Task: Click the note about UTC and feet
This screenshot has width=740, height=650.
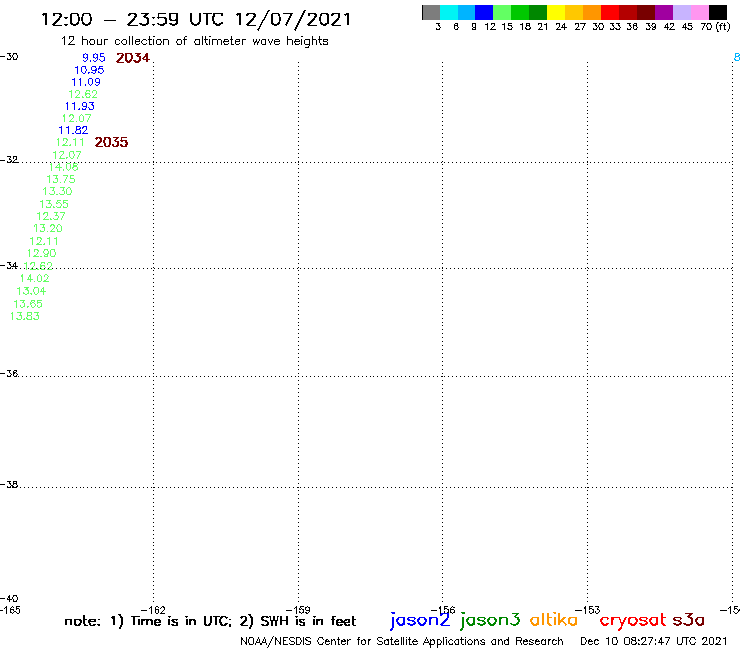Action: pyautogui.click(x=210, y=621)
